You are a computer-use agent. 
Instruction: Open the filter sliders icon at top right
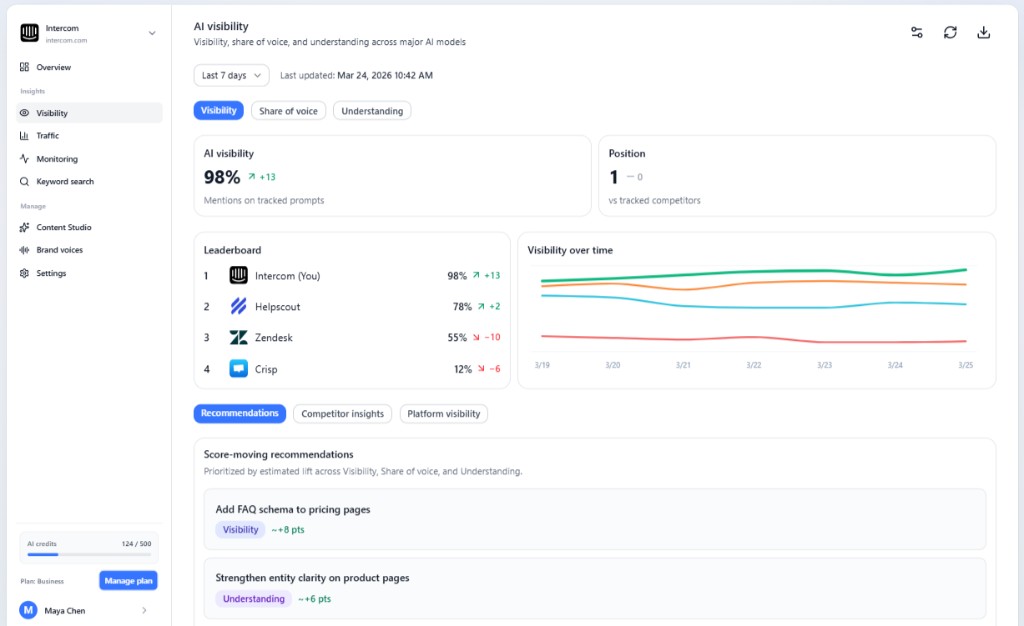tap(917, 33)
